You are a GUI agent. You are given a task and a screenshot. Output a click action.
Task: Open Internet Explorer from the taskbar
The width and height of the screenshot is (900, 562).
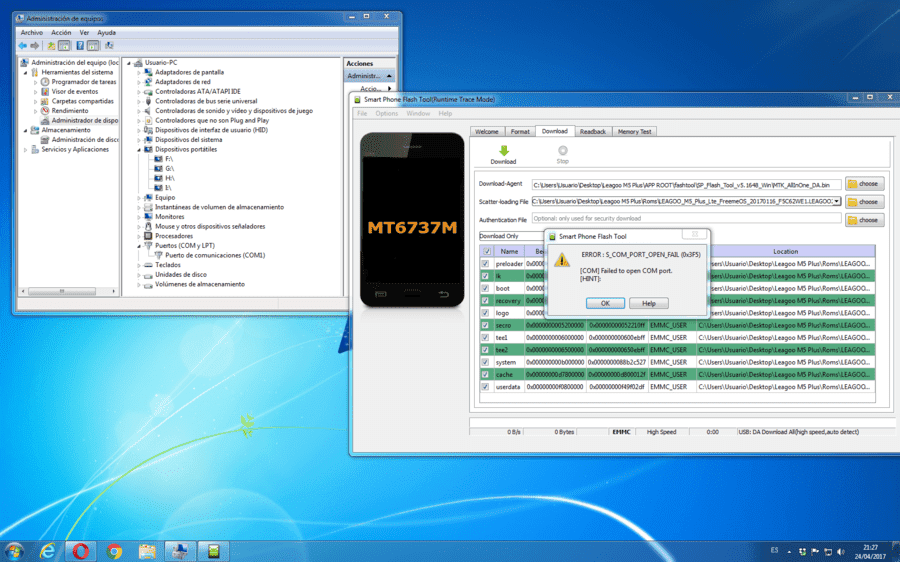coord(48,552)
